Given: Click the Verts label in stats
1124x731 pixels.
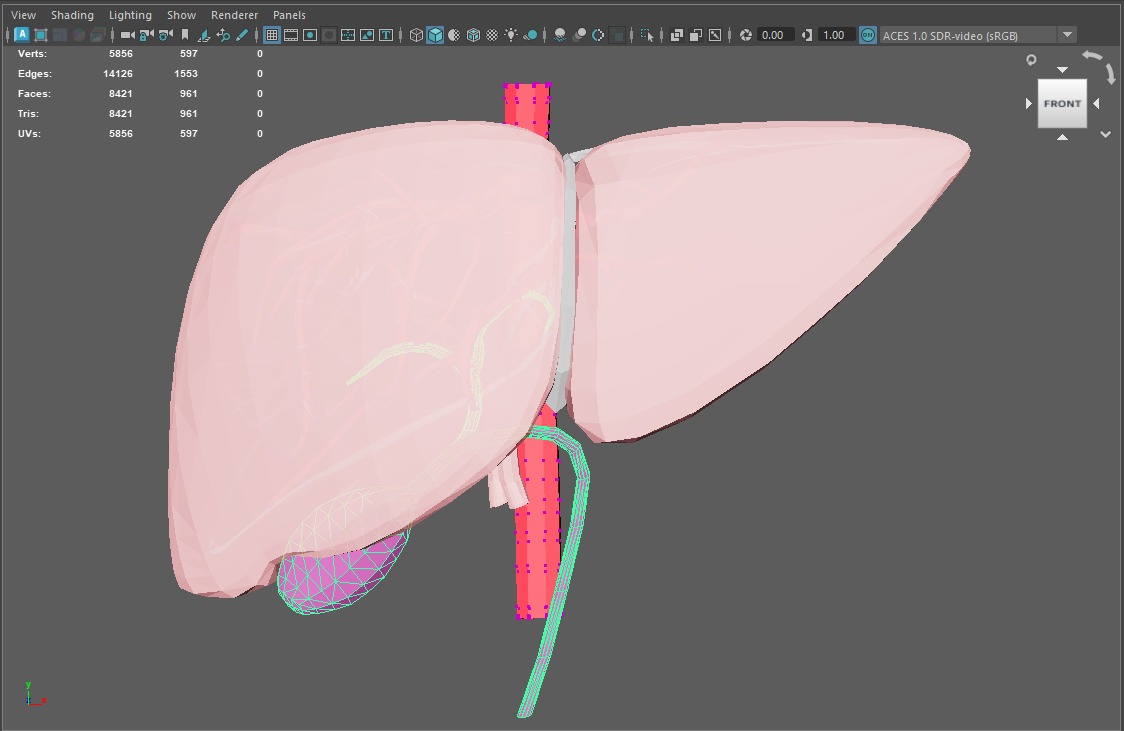Looking at the screenshot, I should [x=32, y=54].
